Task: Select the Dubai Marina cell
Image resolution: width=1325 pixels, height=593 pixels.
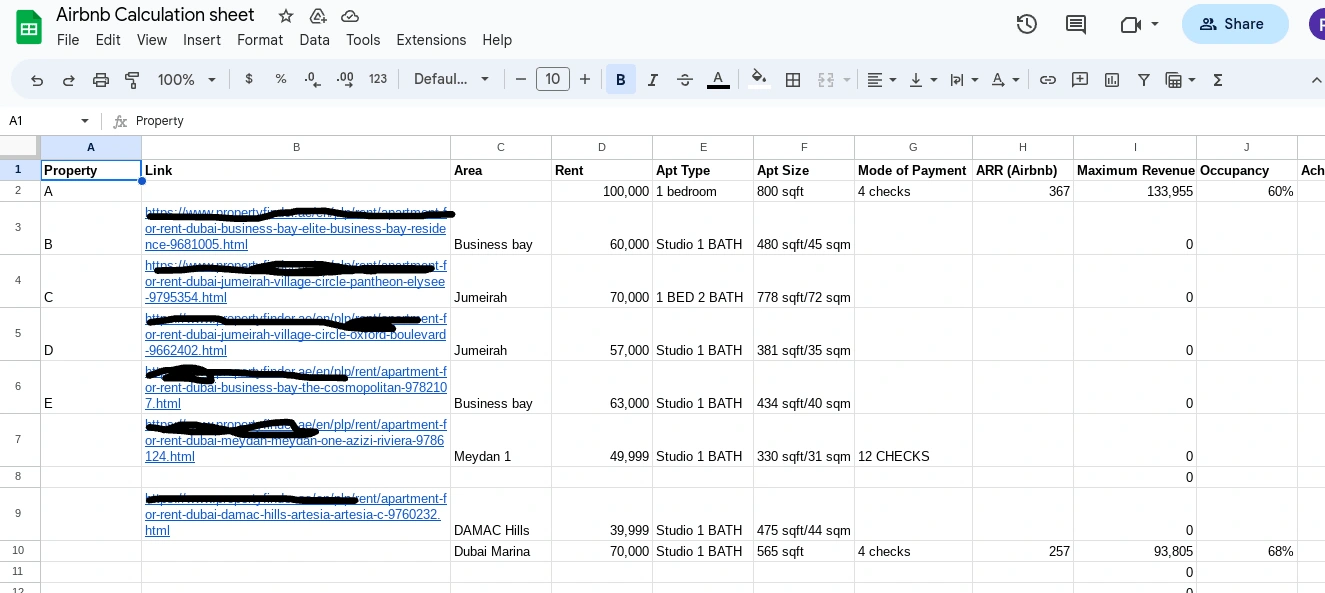Action: (501, 551)
